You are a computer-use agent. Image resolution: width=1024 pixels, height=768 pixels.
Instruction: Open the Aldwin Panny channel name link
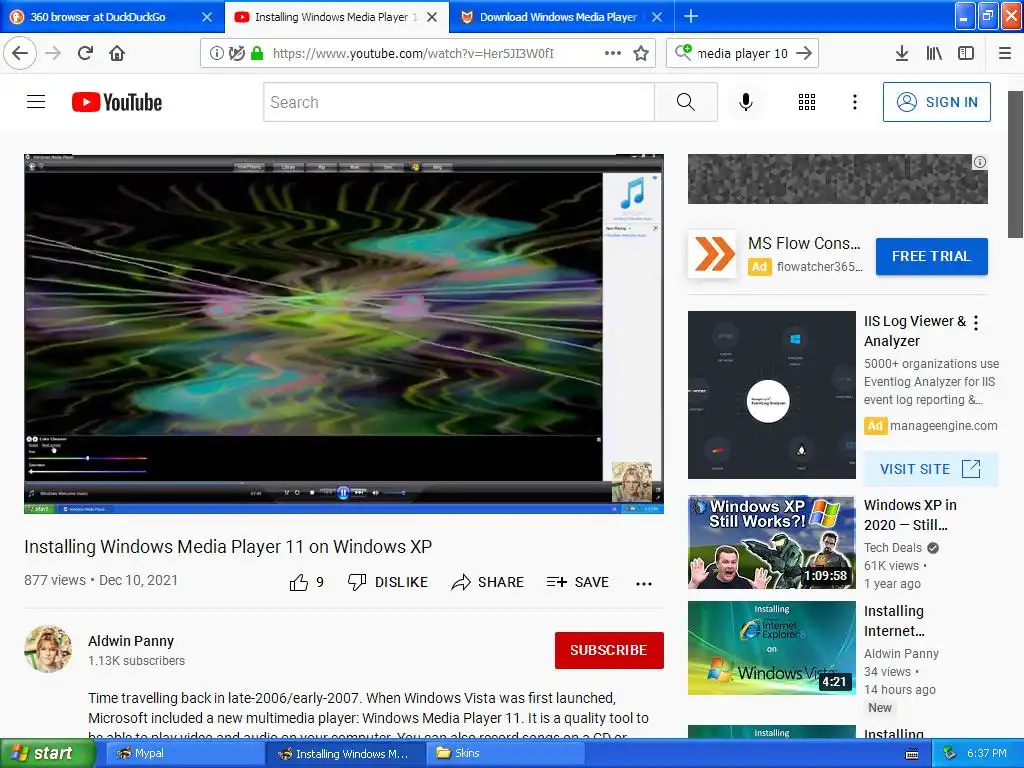pos(131,641)
